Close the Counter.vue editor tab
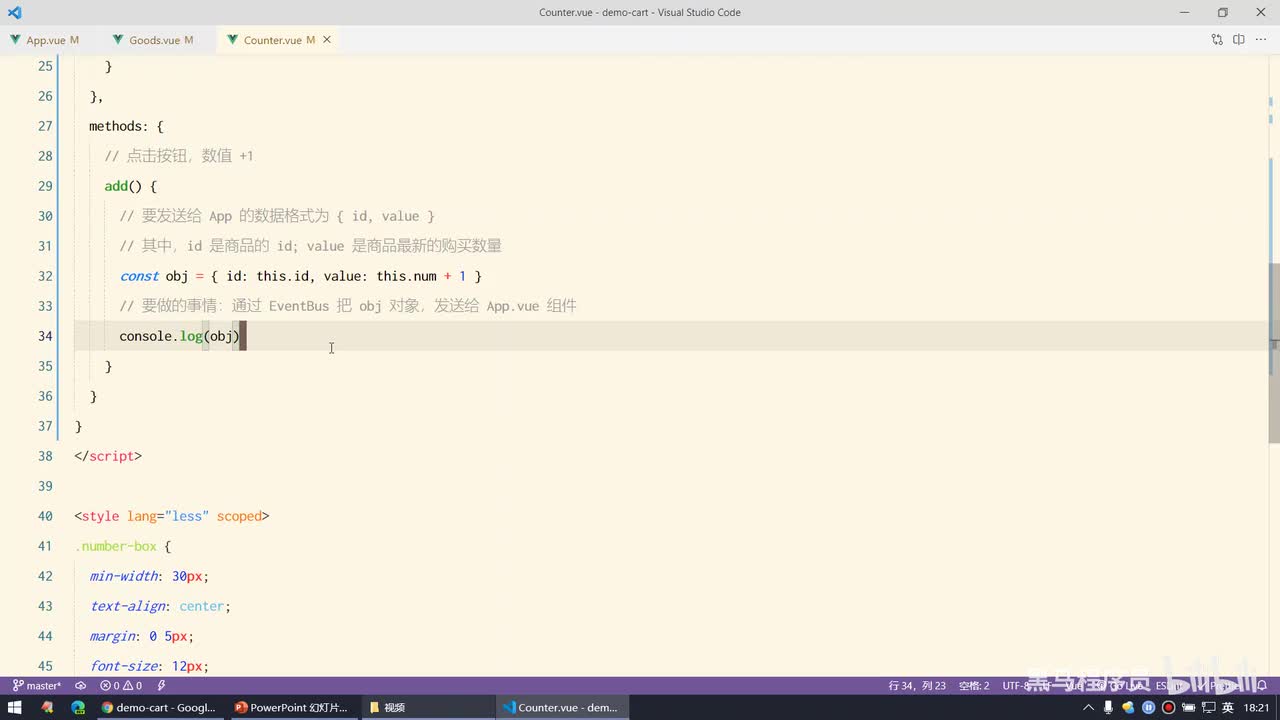The height and width of the screenshot is (720, 1280). tap(327, 40)
